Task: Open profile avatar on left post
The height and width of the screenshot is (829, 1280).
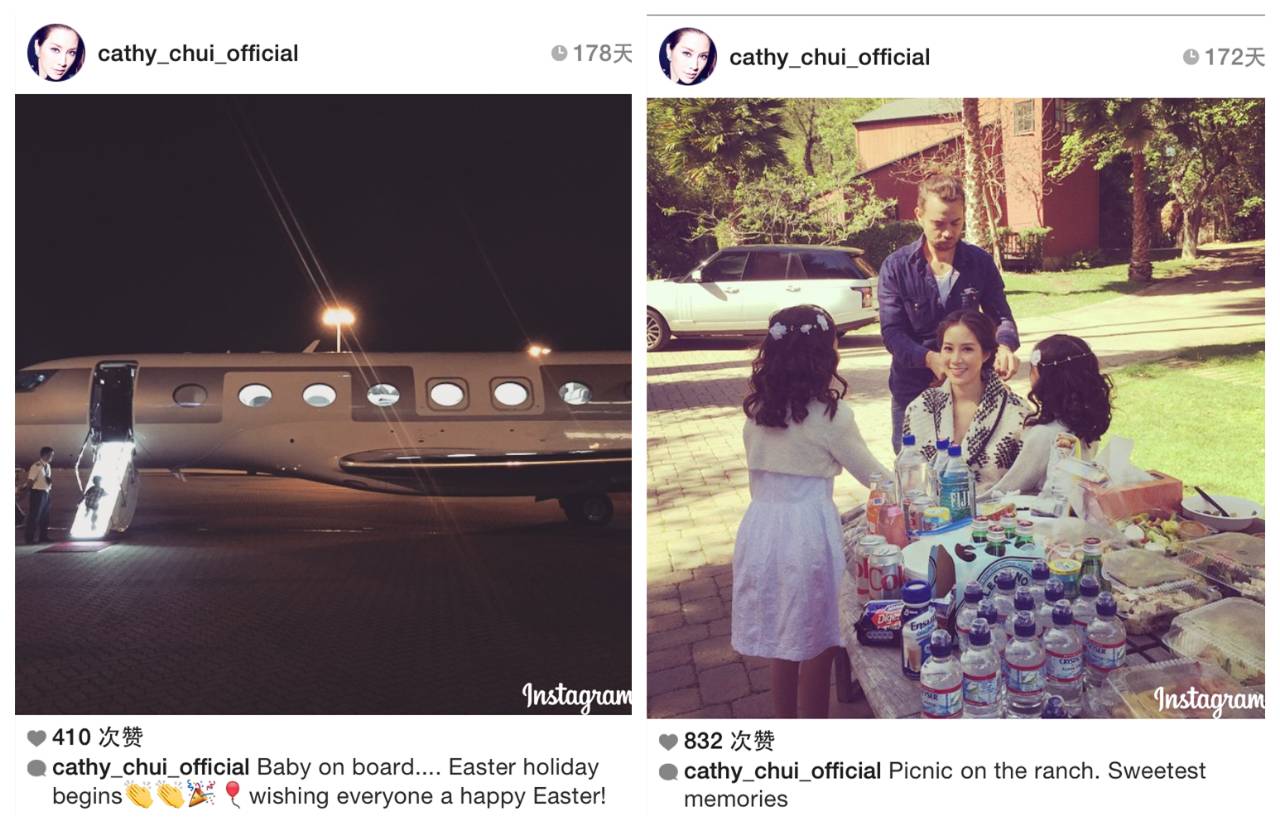Action: click(56, 53)
